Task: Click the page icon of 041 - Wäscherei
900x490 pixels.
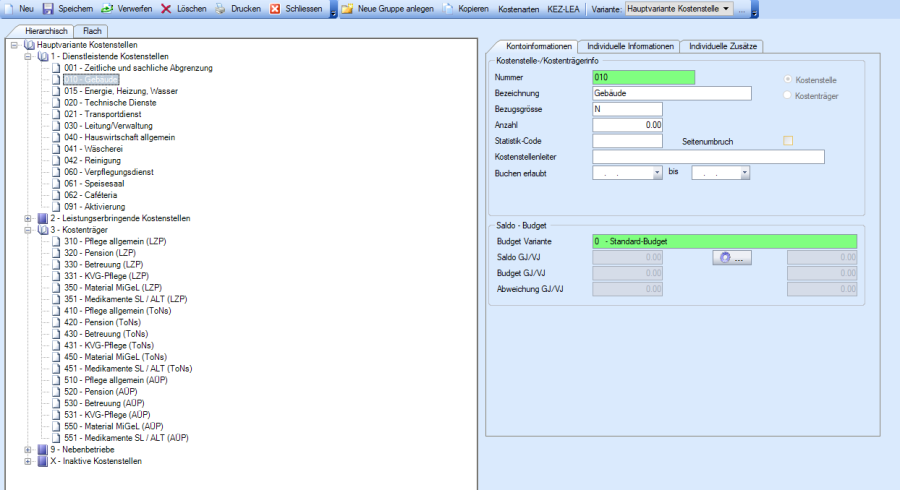Action: (56, 149)
